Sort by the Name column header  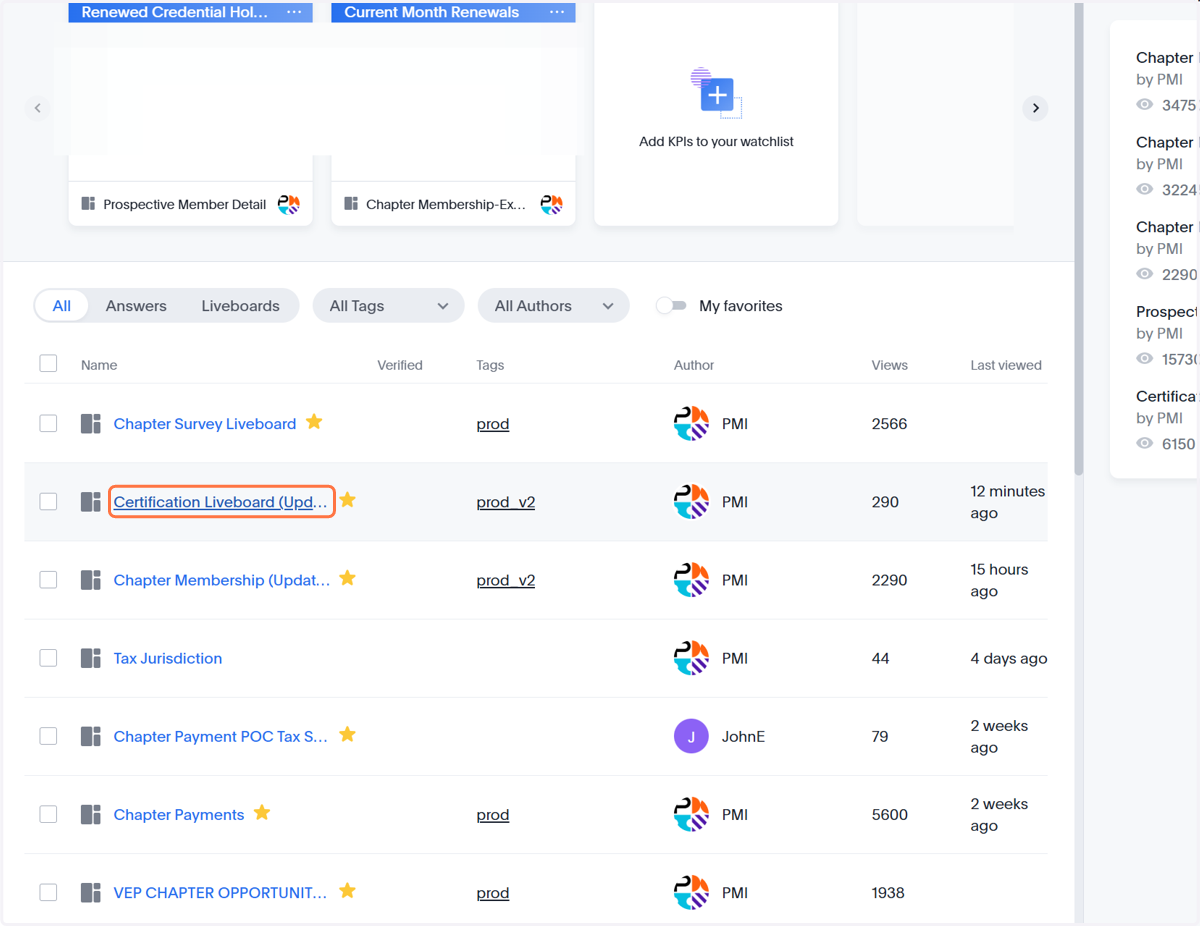(99, 365)
